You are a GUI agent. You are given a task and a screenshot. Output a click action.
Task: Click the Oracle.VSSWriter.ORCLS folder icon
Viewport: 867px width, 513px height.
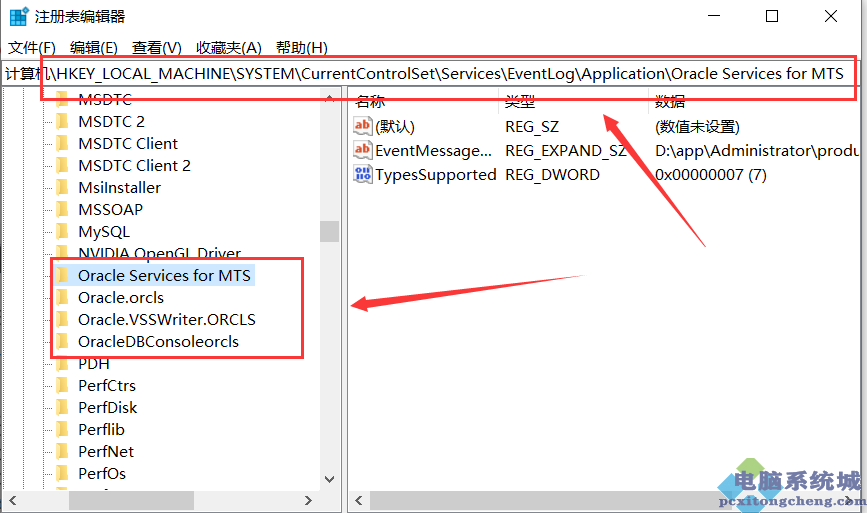pyautogui.click(x=62, y=320)
